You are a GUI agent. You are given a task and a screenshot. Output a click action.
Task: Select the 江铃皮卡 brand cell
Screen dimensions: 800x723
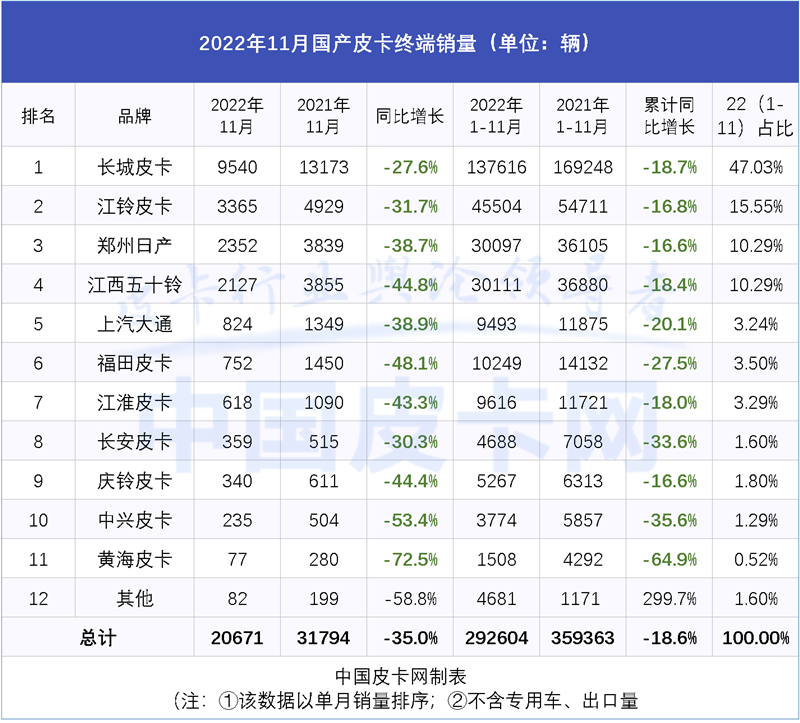coord(135,206)
